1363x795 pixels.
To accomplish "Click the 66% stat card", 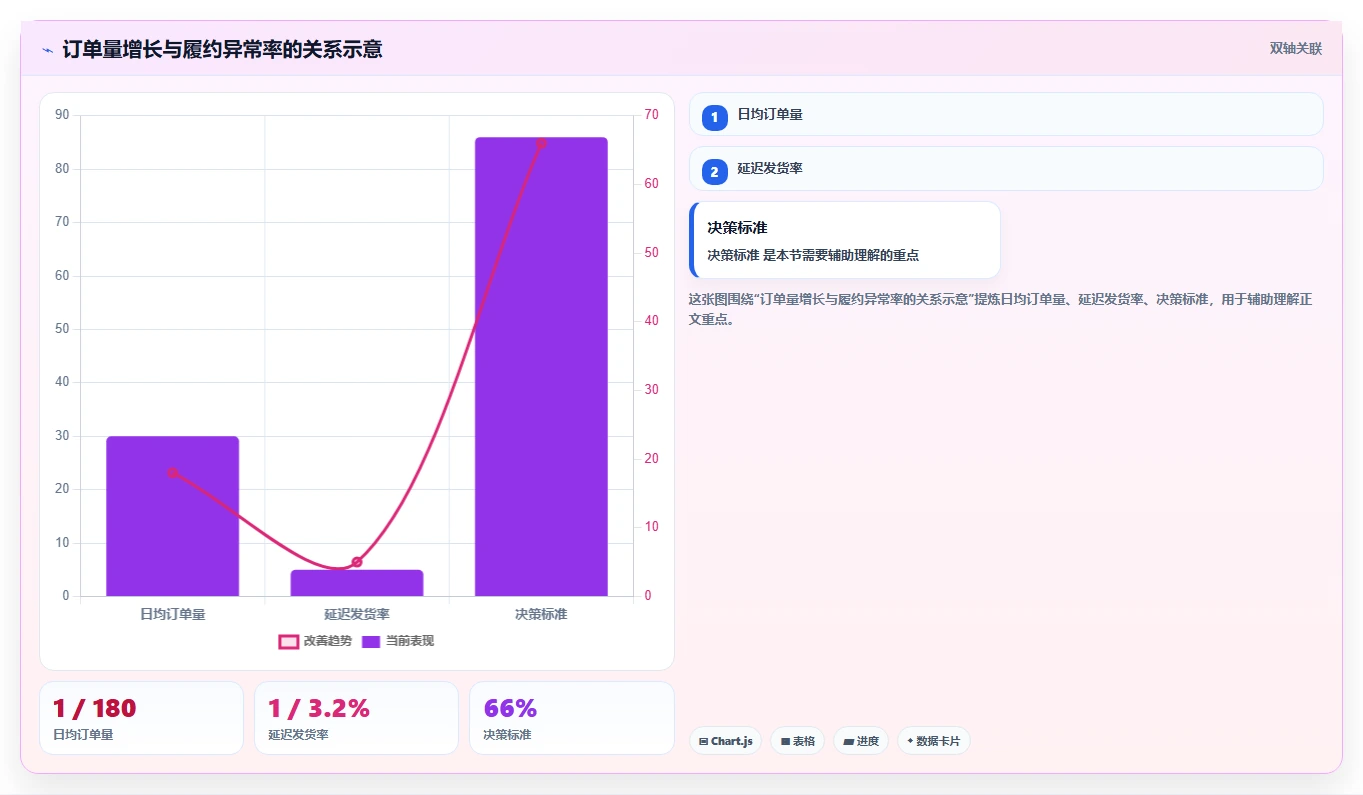I will 571,718.
